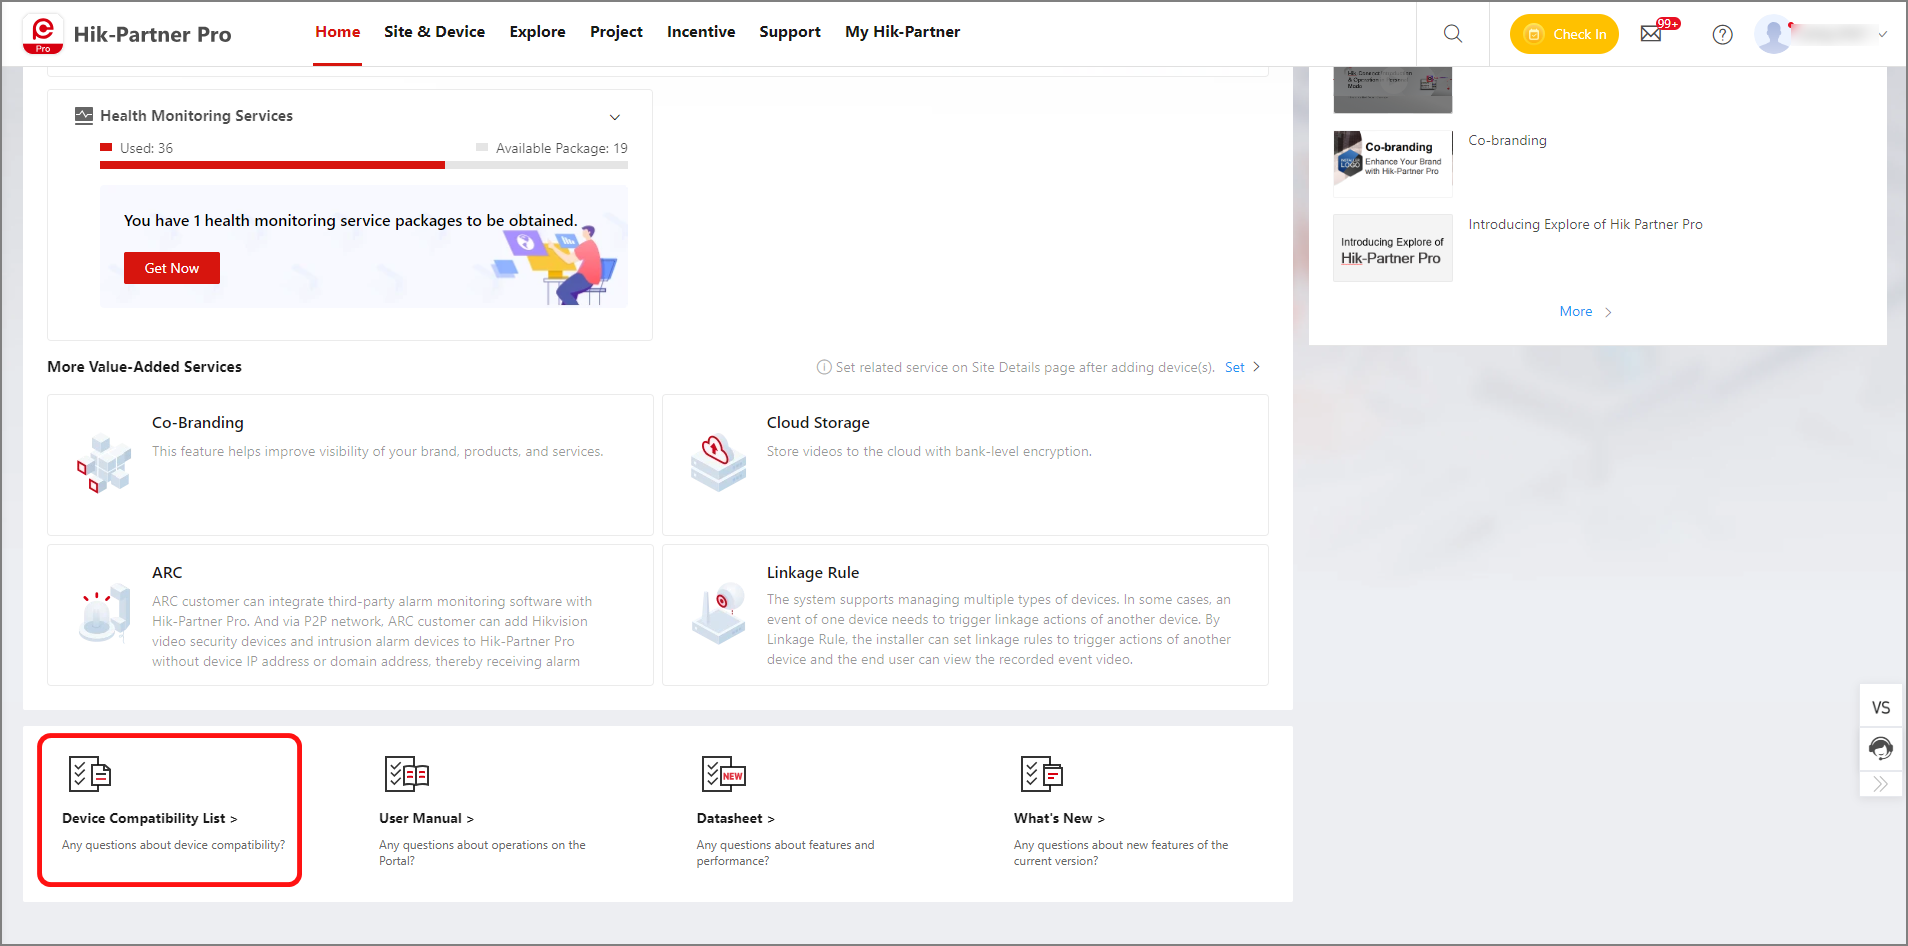This screenshot has width=1908, height=946.
Task: Open the User Manual link
Action: click(x=426, y=818)
